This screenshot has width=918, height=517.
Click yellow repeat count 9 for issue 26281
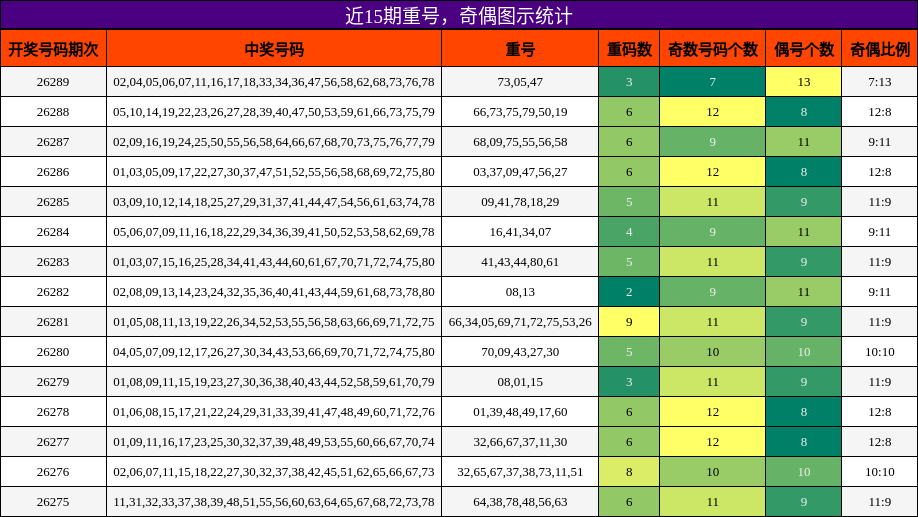pos(629,322)
